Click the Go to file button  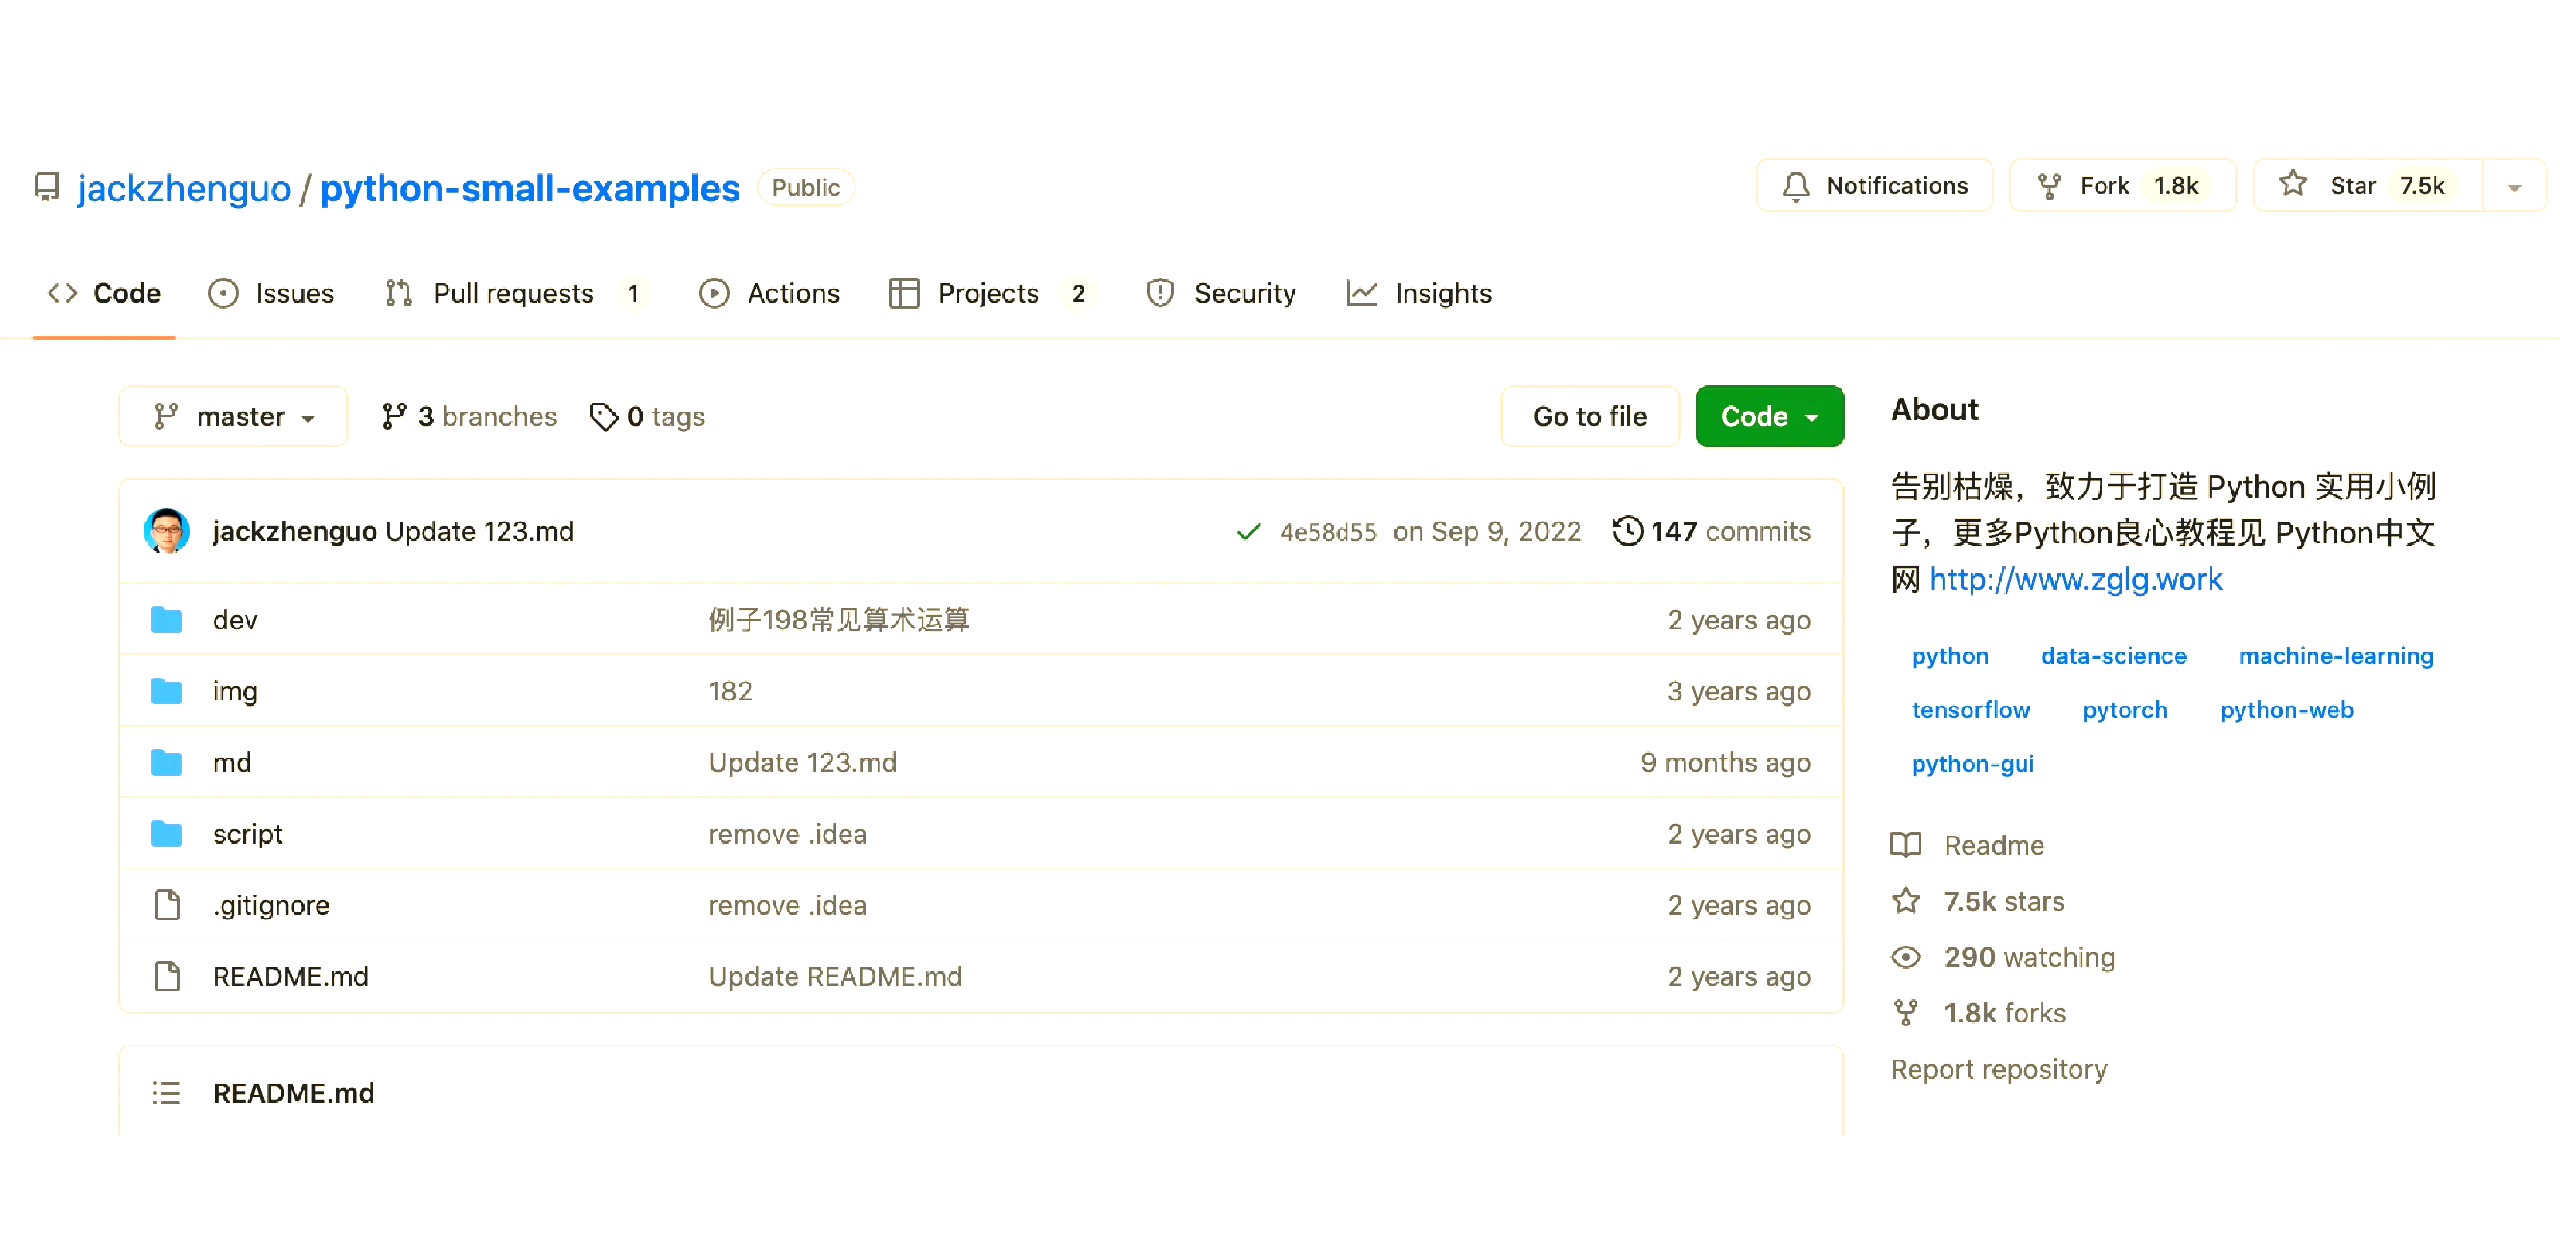coord(1590,416)
